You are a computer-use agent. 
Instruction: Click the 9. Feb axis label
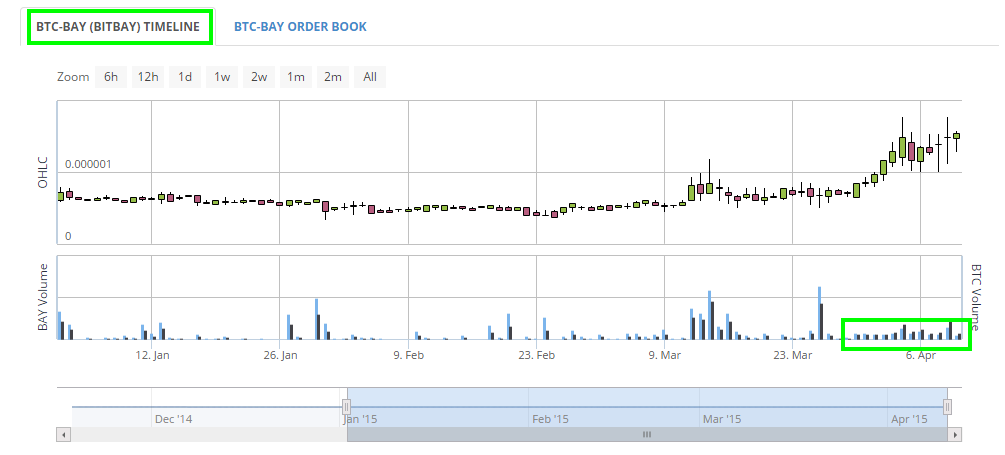[x=408, y=355]
